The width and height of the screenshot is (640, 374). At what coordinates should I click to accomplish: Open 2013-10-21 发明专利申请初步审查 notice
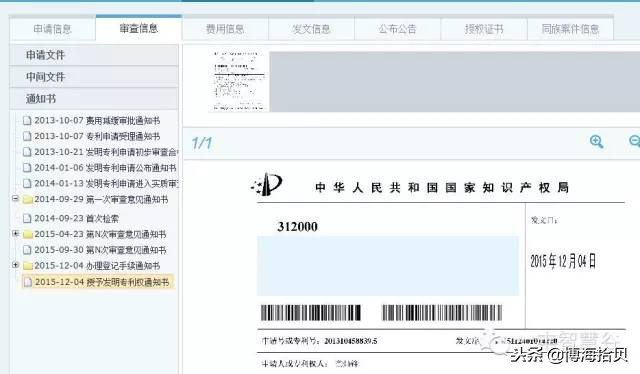tap(106, 152)
